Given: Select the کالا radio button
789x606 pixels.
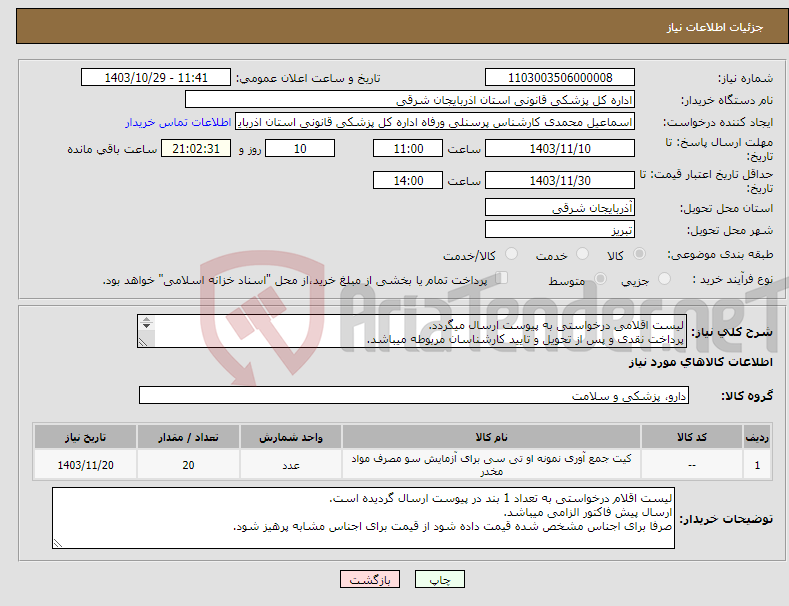Looking at the screenshot, I should click(x=639, y=254).
